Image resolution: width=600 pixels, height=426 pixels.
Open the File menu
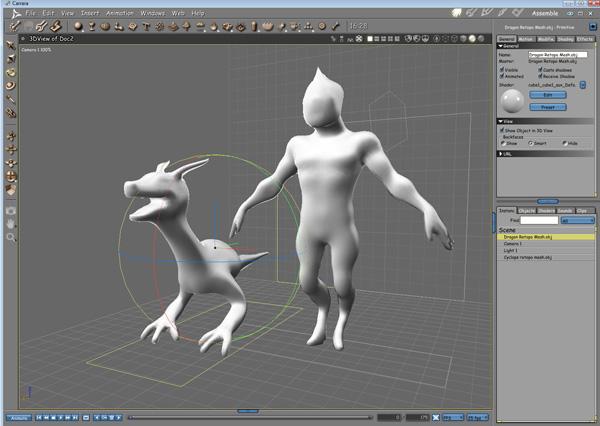click(x=30, y=13)
